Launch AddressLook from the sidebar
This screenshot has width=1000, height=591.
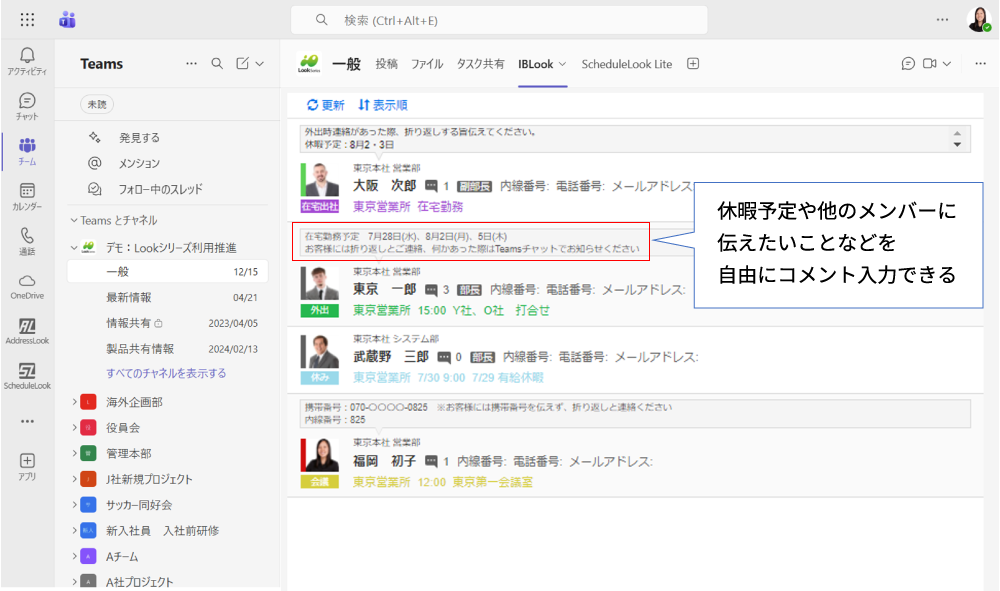[27, 331]
